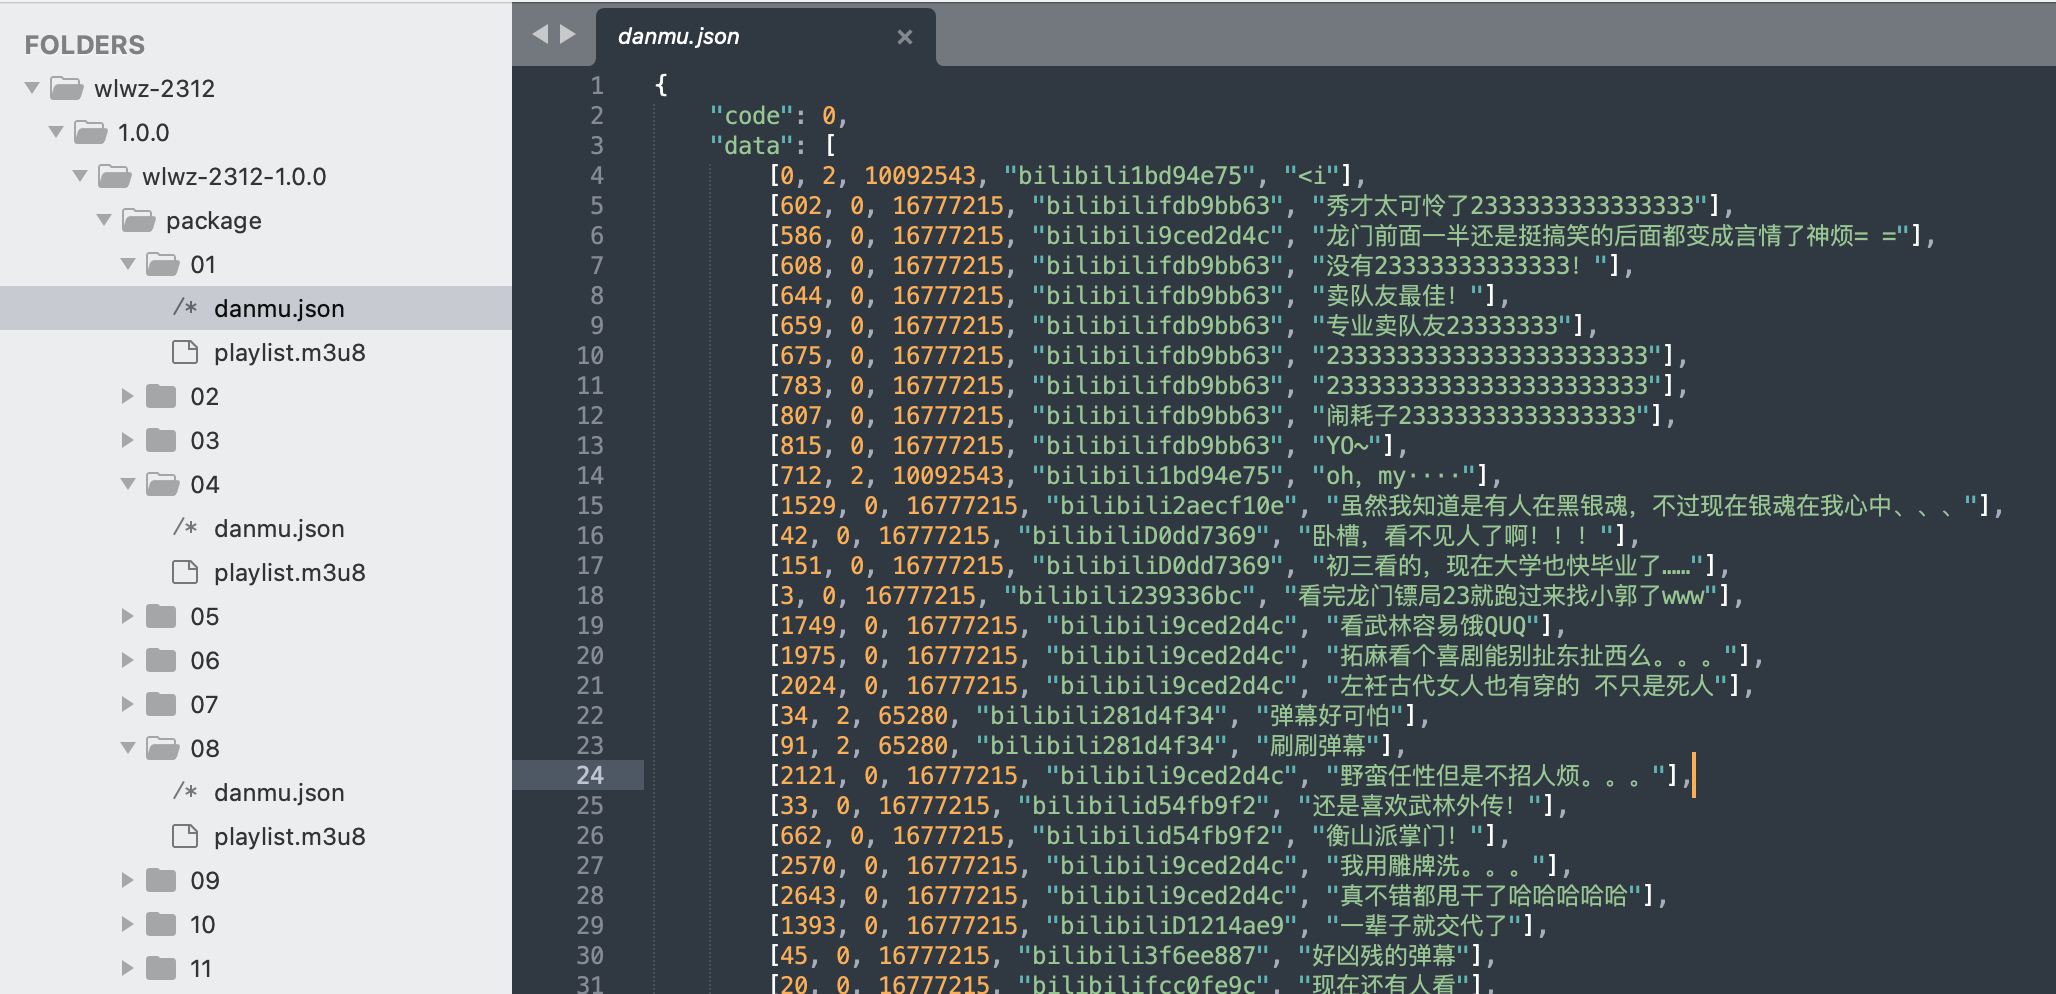Click the folder 07 icon
Image resolution: width=2056 pixels, height=994 pixels.
pos(161,704)
